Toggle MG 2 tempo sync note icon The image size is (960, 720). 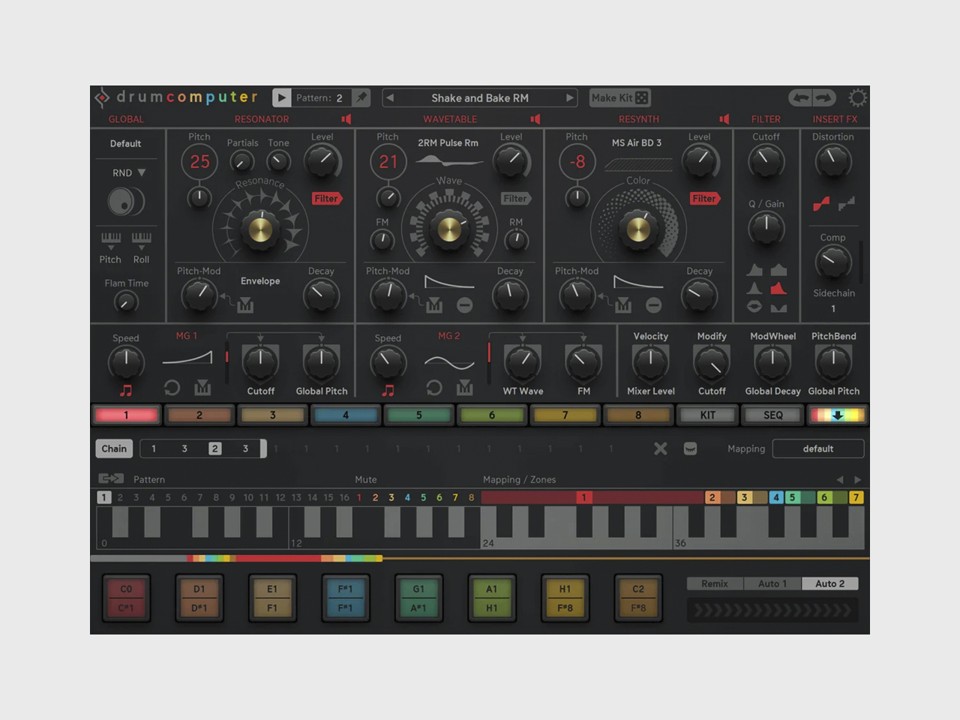pyautogui.click(x=388, y=390)
